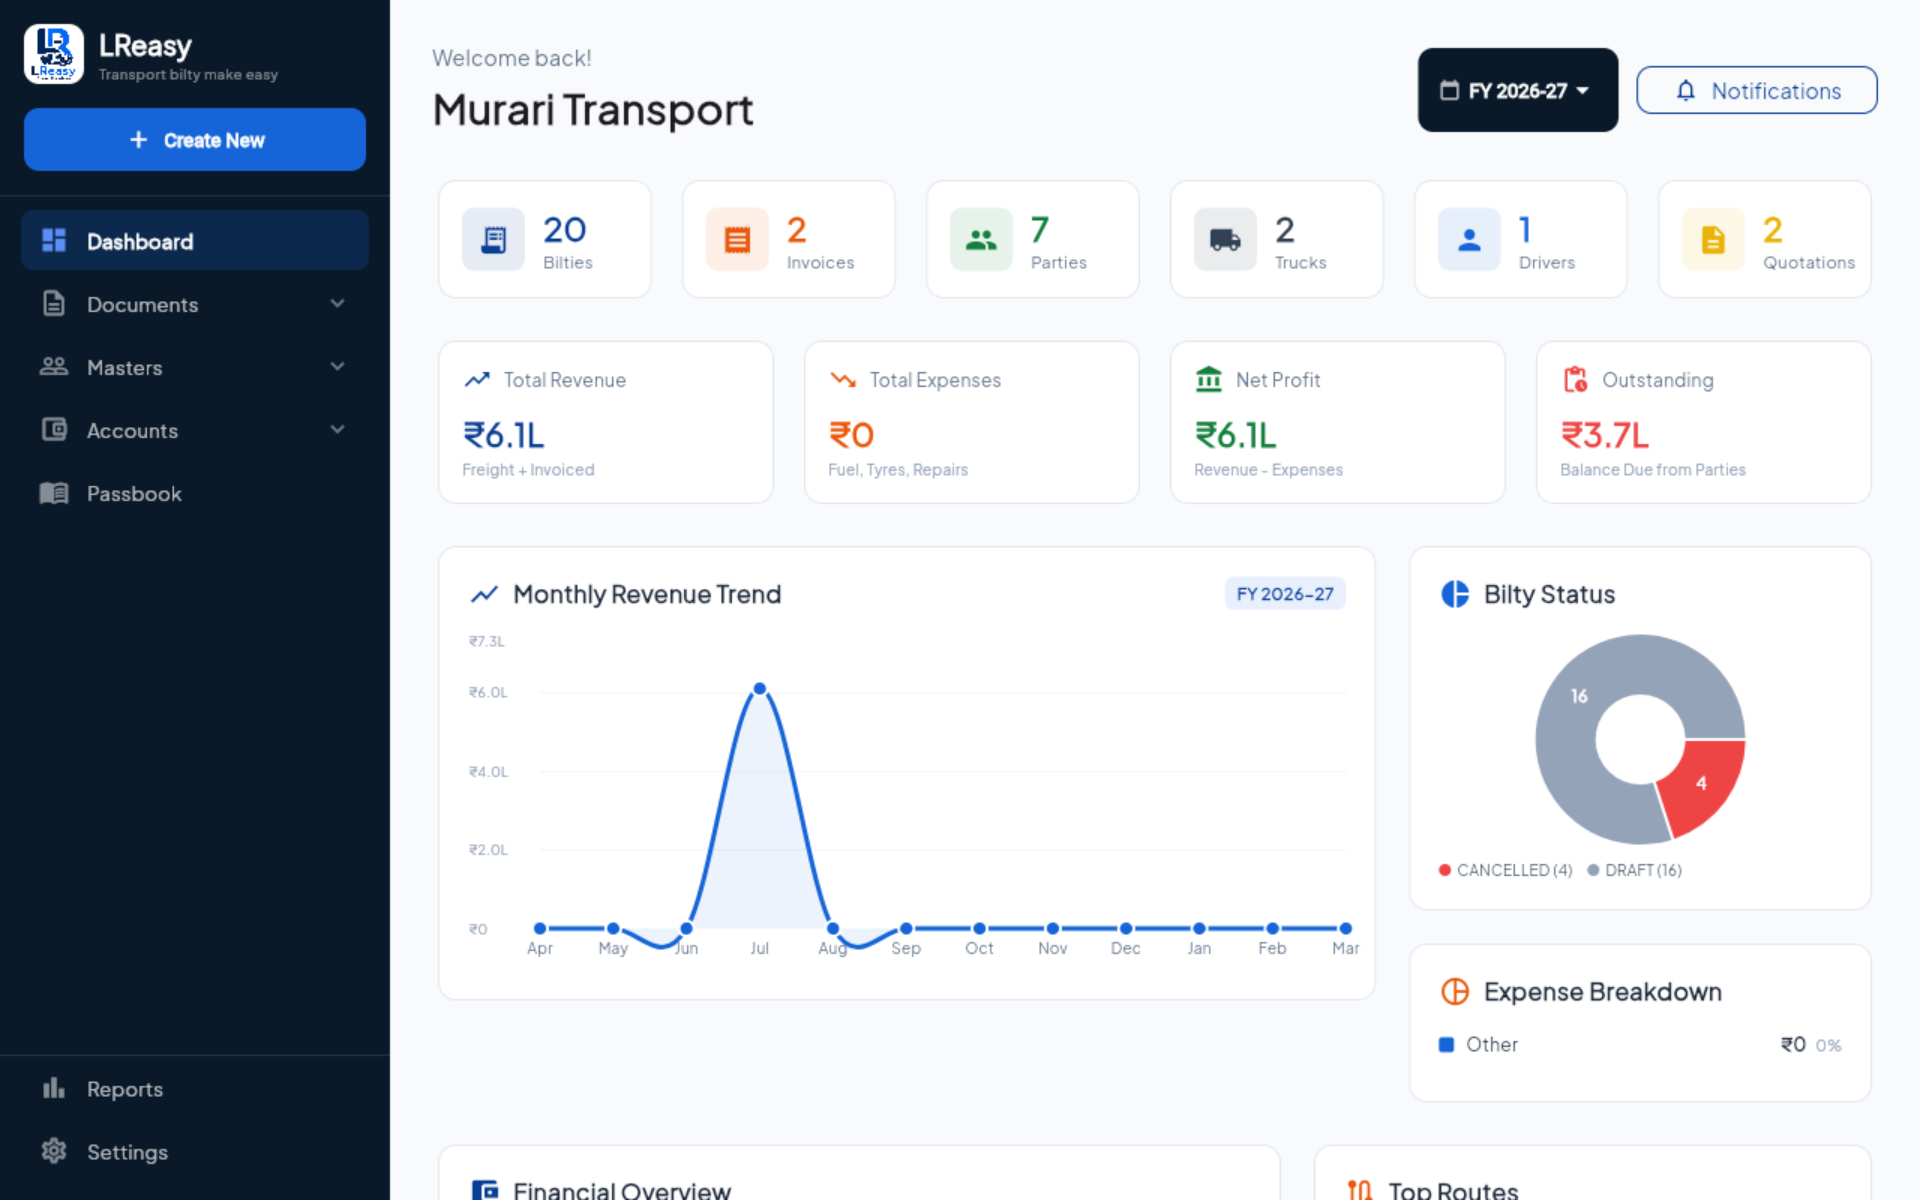This screenshot has height=1200, width=1920.
Task: Click the Murari Transport heading
Action: pos(593,110)
